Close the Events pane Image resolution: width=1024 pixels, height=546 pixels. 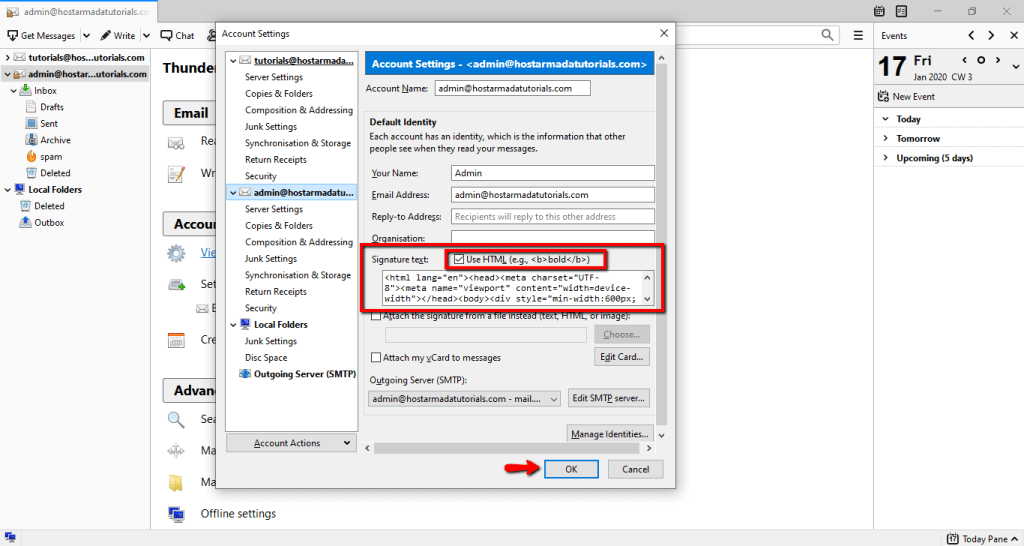(1012, 35)
